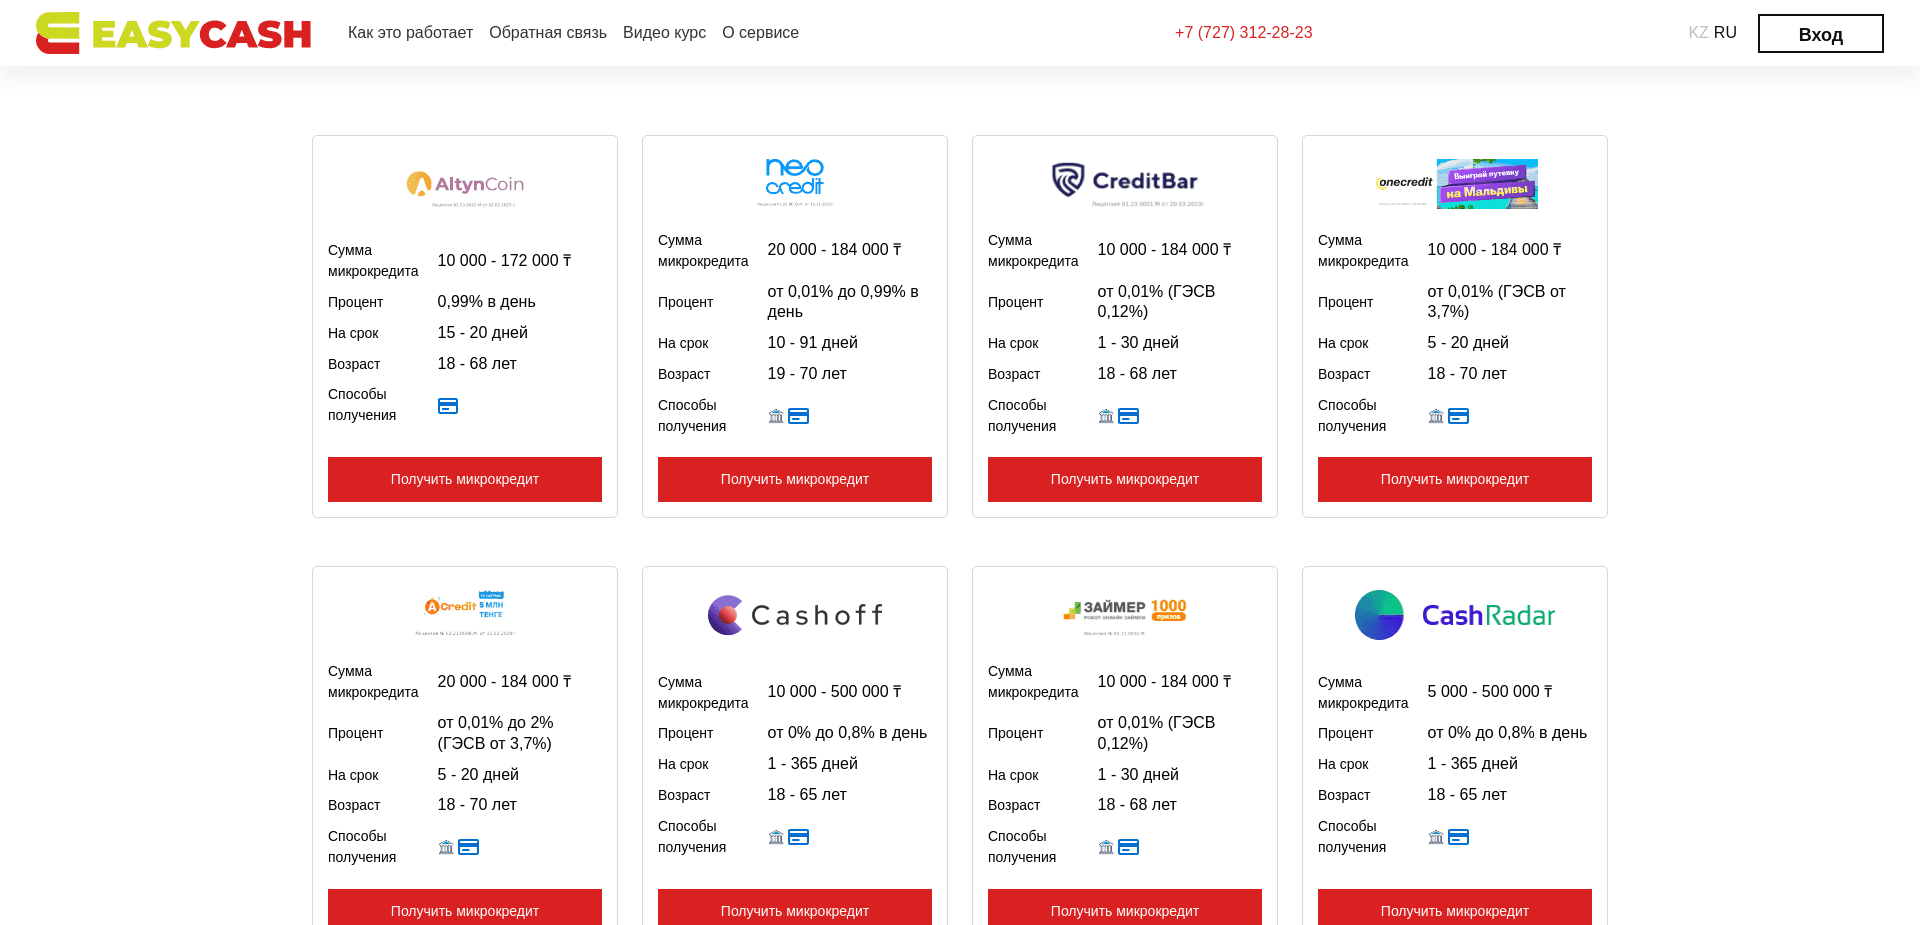Open "О сервисе" menu item
1920x925 pixels.
760,32
